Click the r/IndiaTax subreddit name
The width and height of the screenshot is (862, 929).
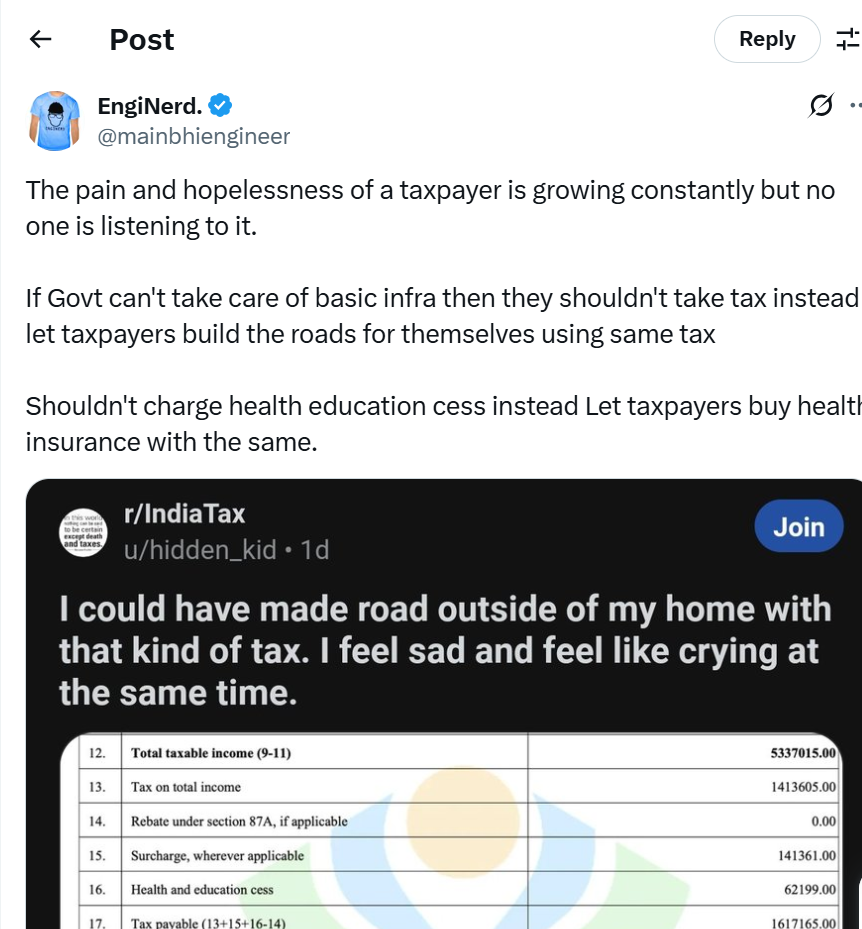pyautogui.click(x=184, y=514)
